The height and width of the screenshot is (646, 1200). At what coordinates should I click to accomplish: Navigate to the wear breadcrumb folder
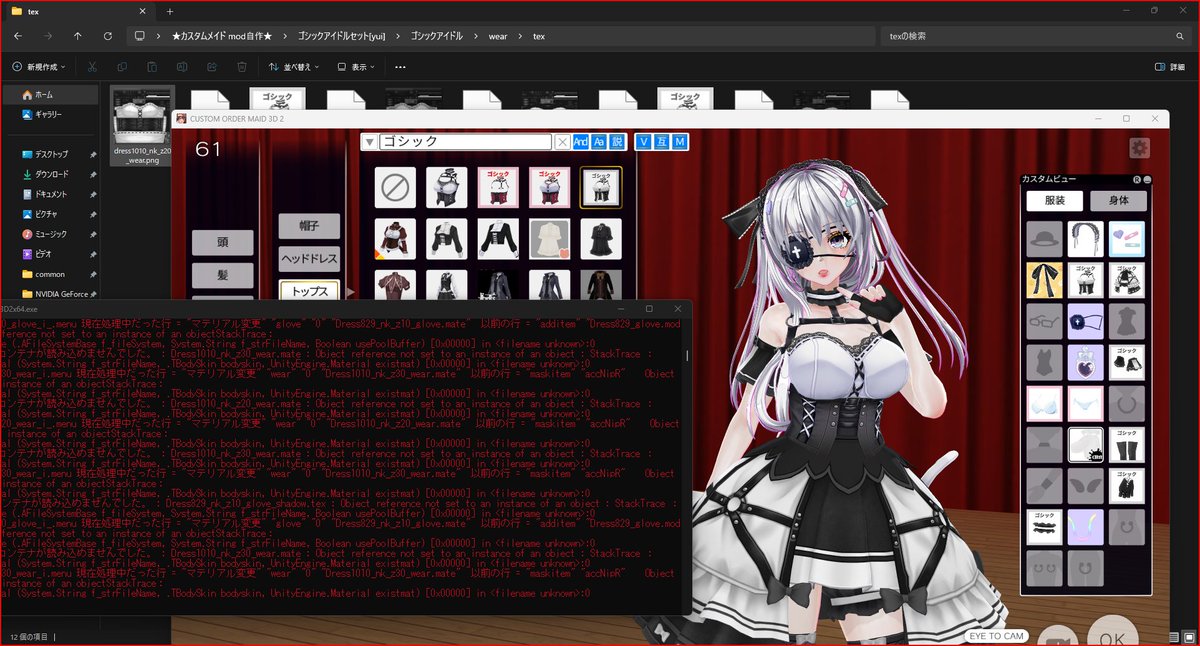(x=498, y=36)
